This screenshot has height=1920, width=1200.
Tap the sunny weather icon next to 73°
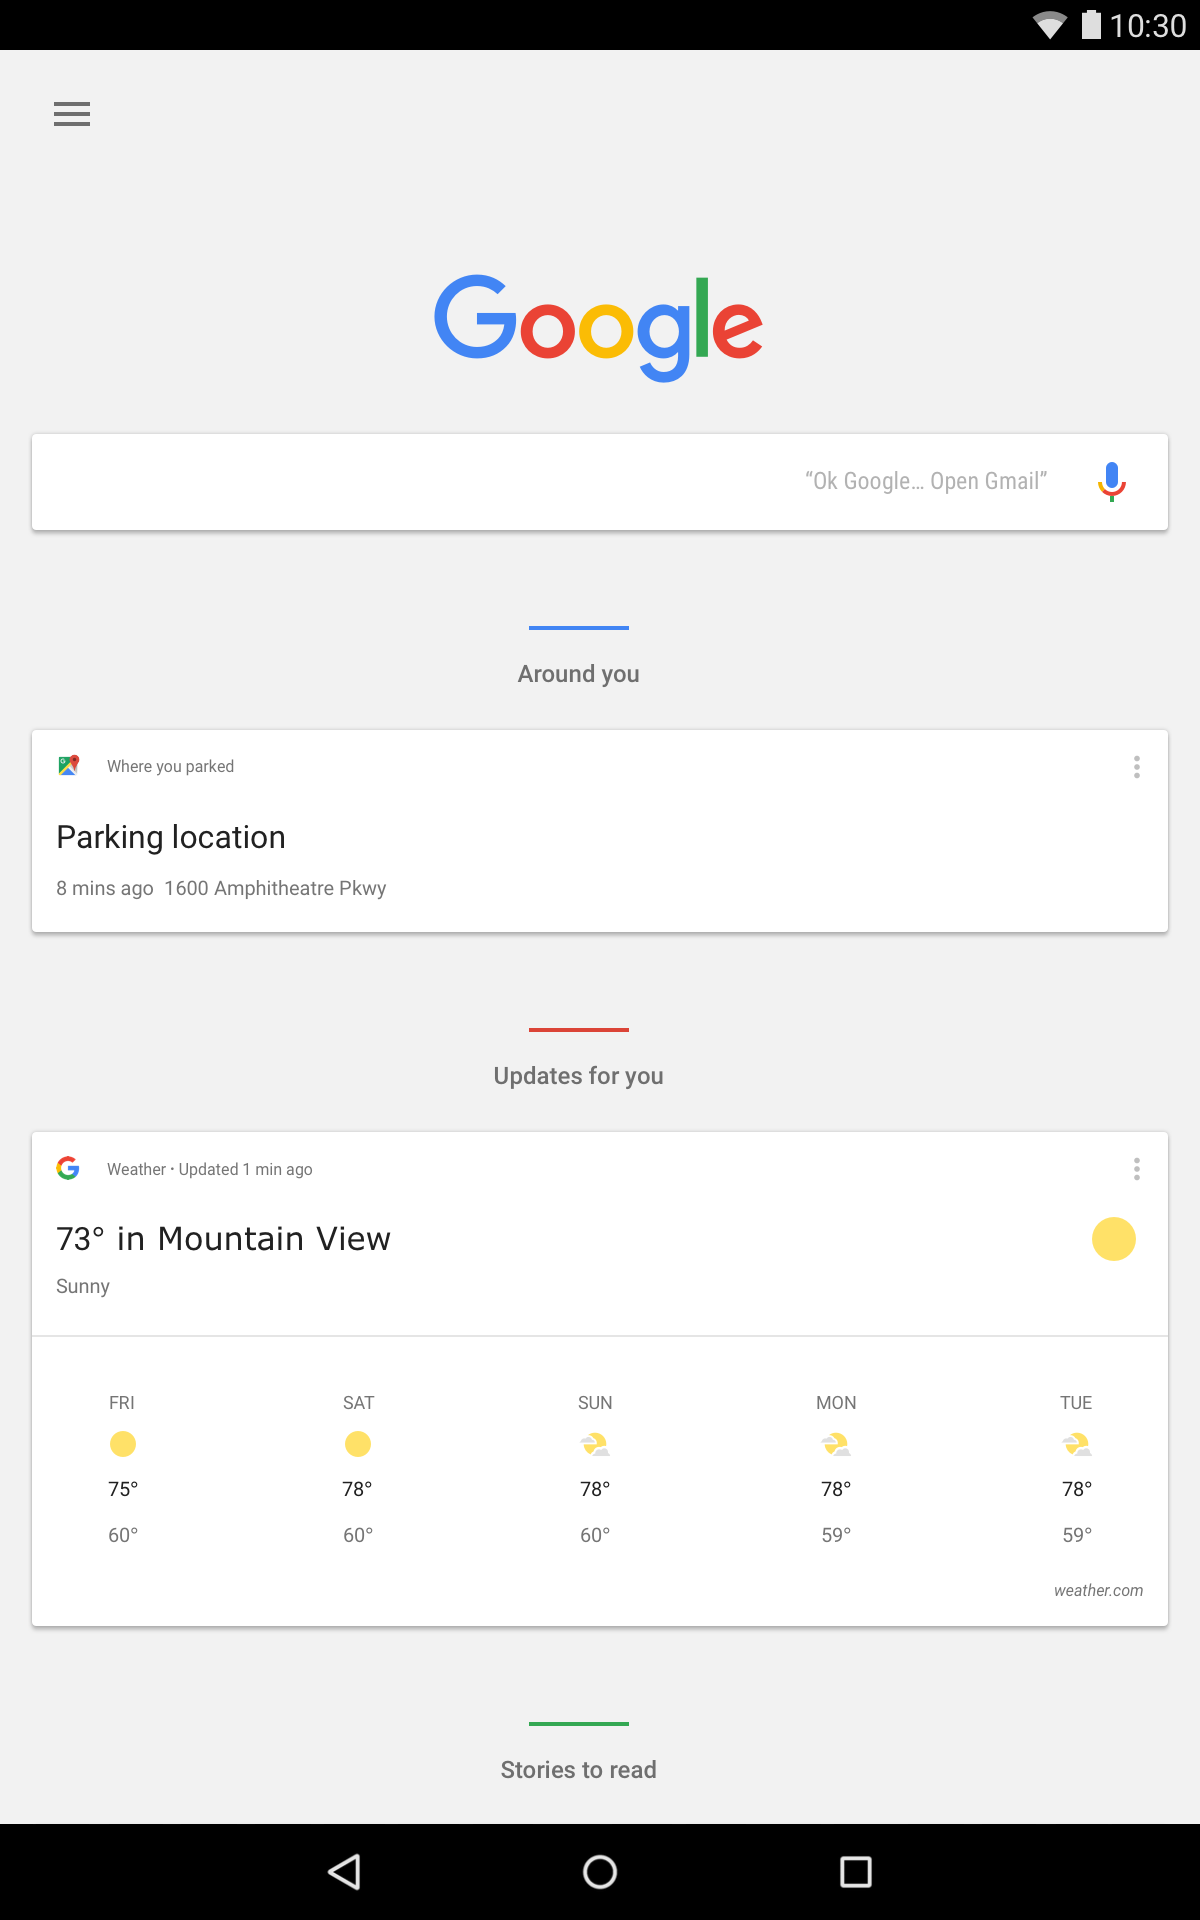1113,1238
